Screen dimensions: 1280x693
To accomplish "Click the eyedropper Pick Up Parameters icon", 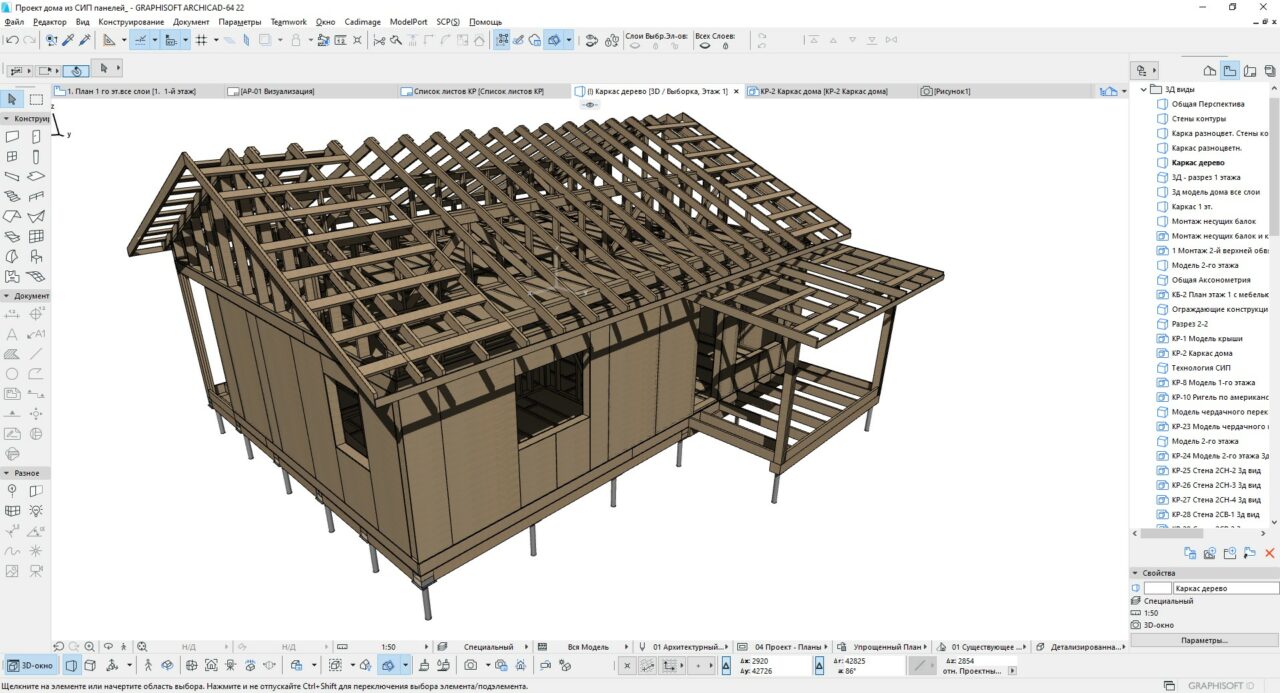I will click(x=68, y=40).
